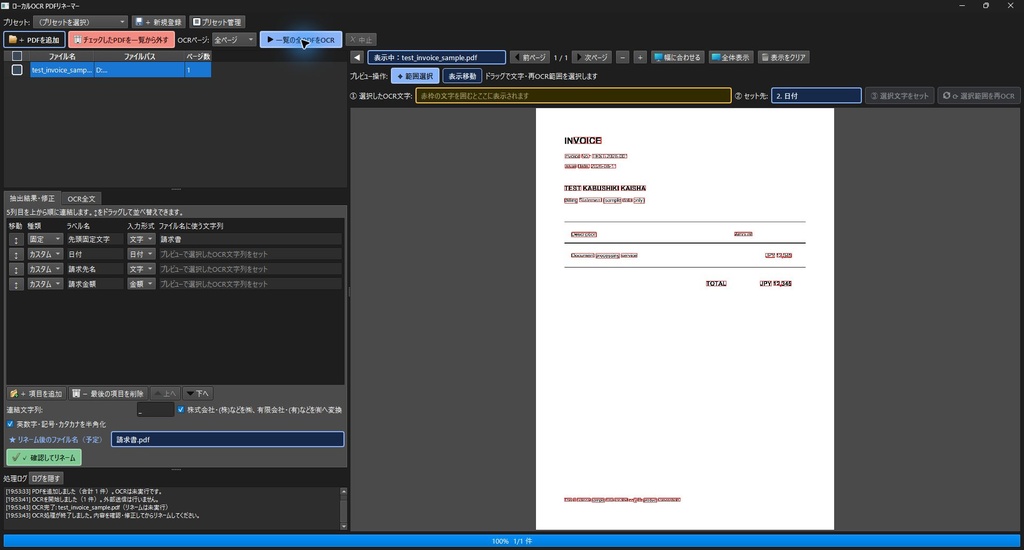Click 幅に合わせる fit width button
This screenshot has height=550, width=1024.
(677, 57)
